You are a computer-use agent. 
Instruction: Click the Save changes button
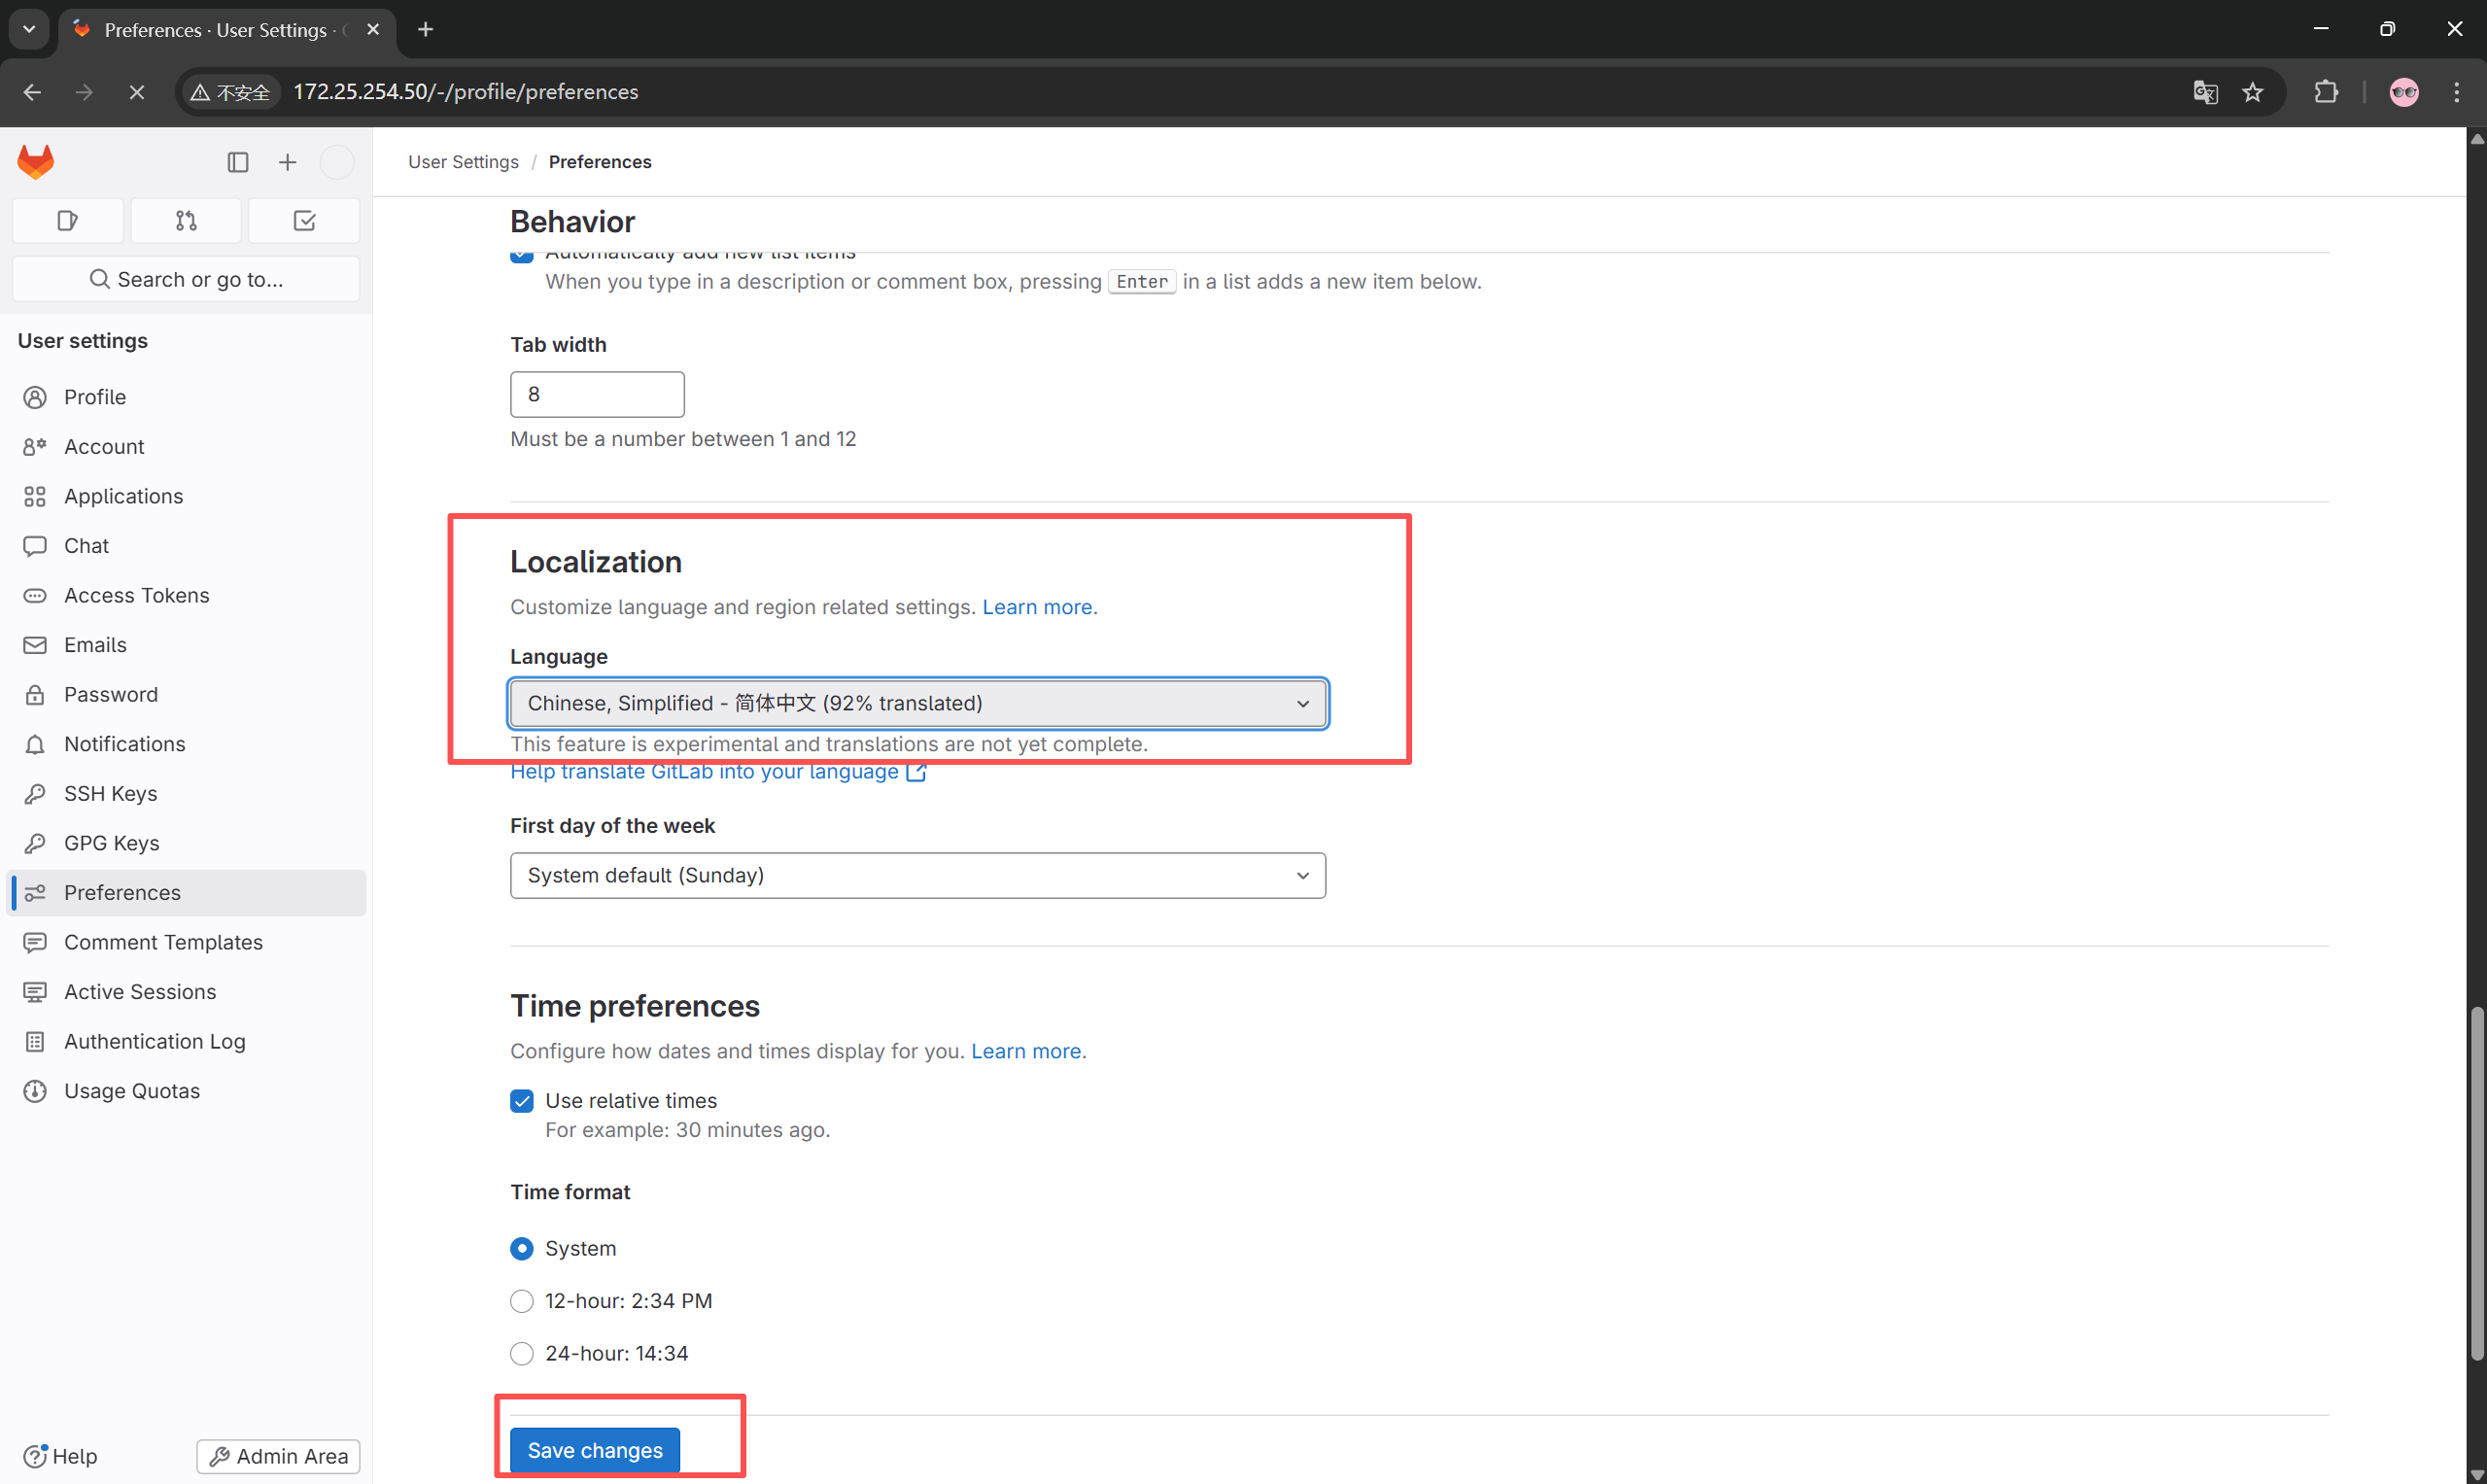click(x=595, y=1449)
